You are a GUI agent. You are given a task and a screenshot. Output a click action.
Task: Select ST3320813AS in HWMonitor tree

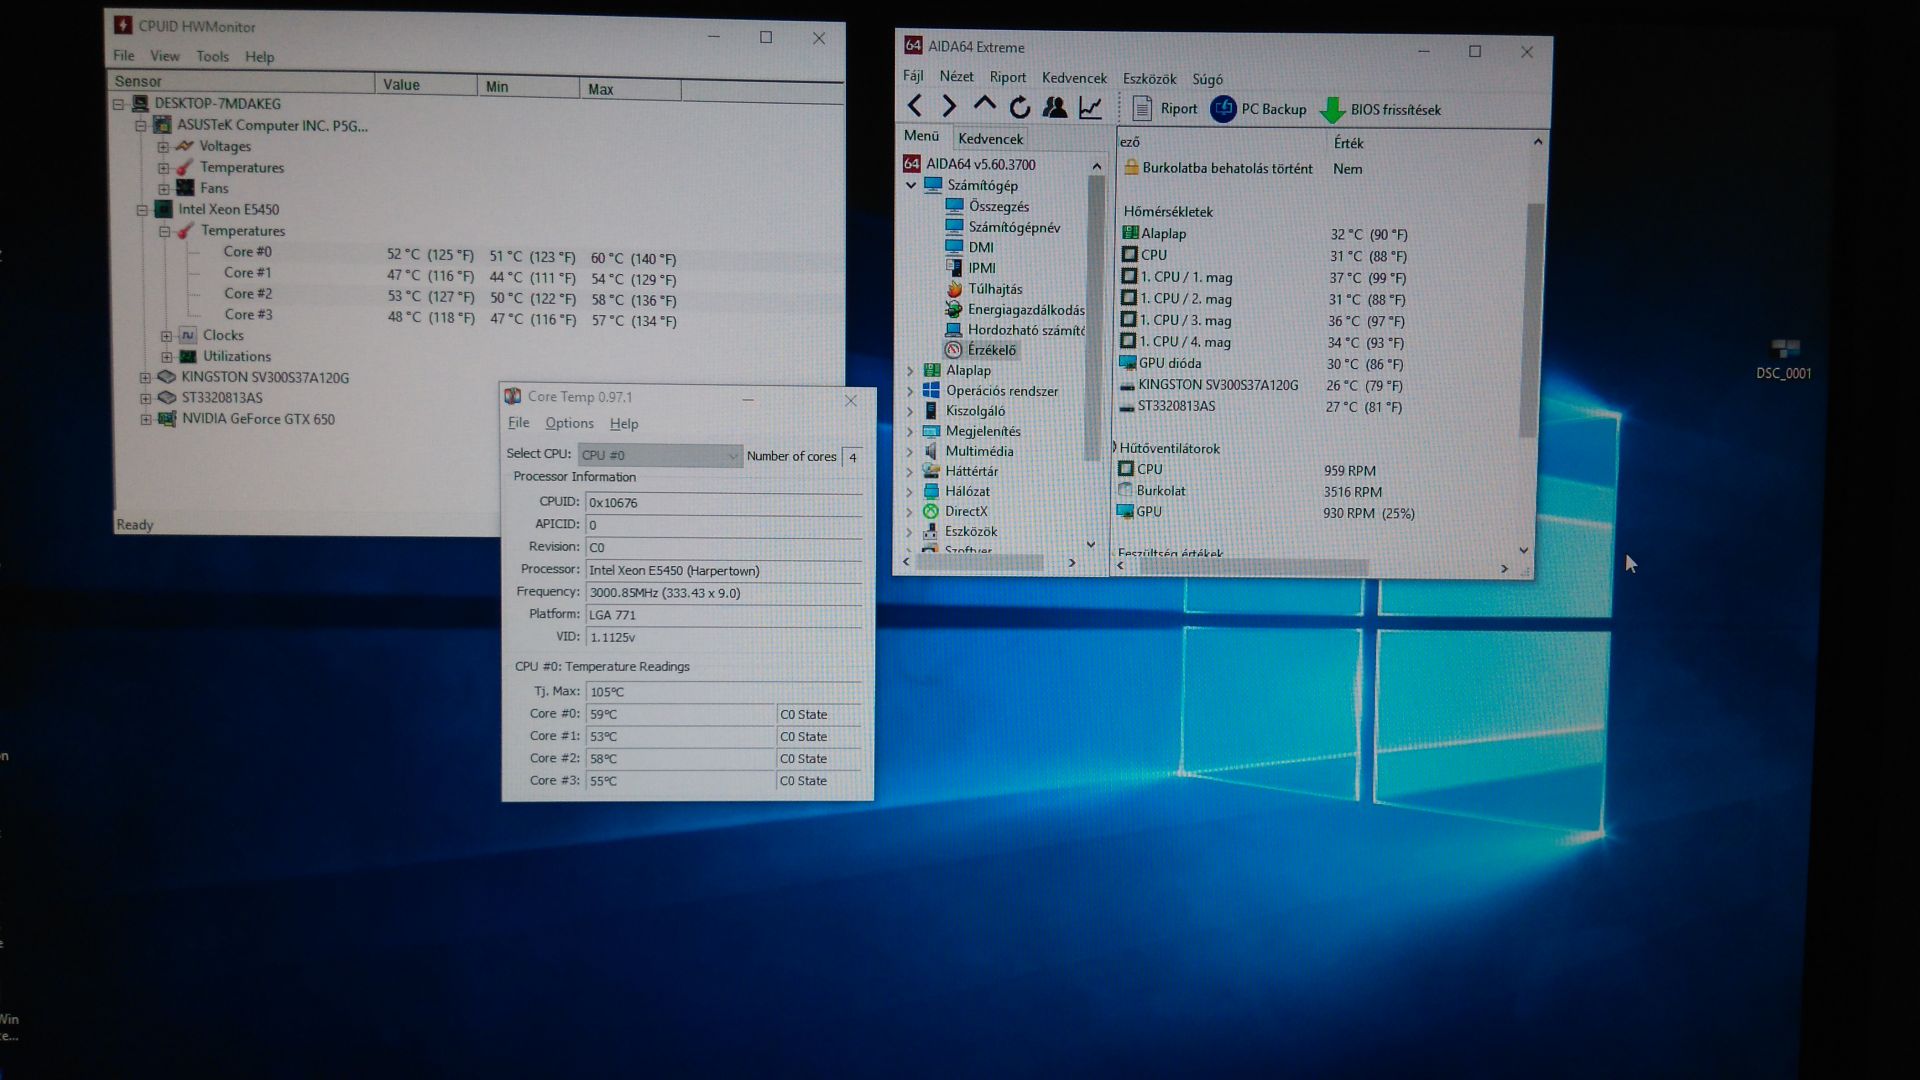(x=222, y=398)
